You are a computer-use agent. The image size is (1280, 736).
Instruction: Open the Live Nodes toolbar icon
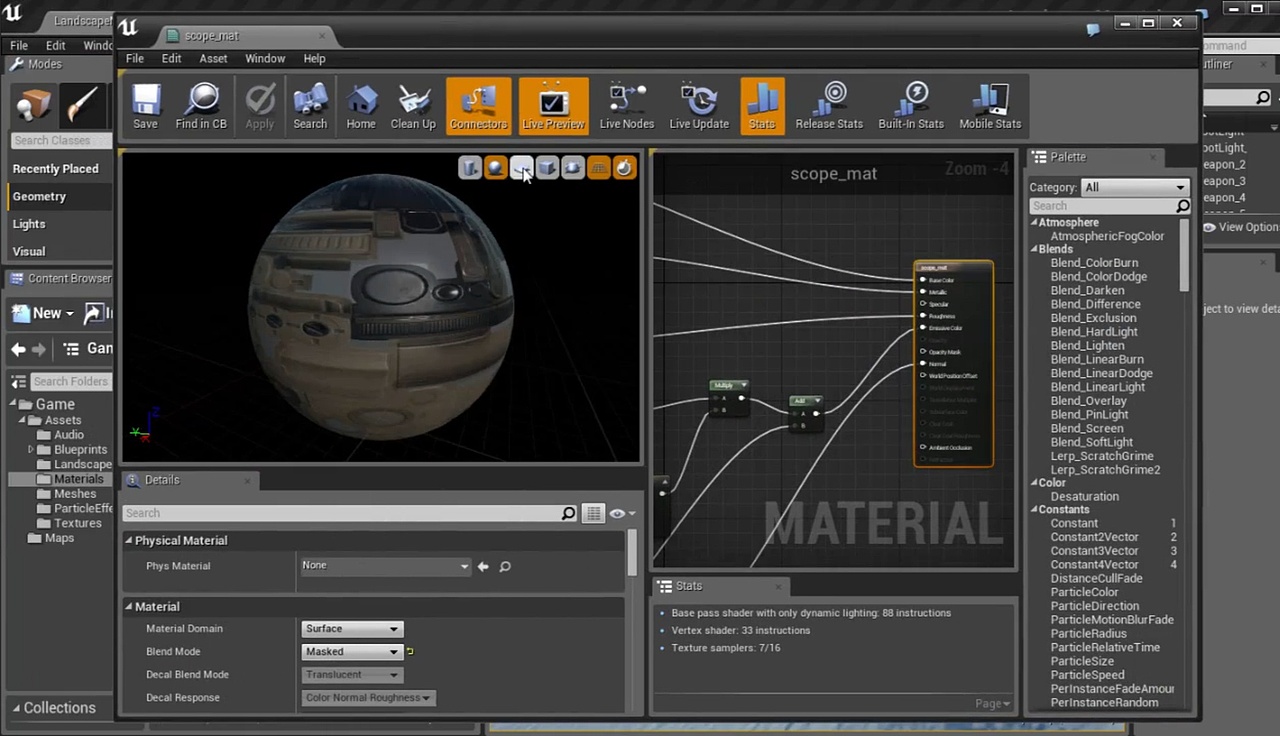tap(627, 105)
